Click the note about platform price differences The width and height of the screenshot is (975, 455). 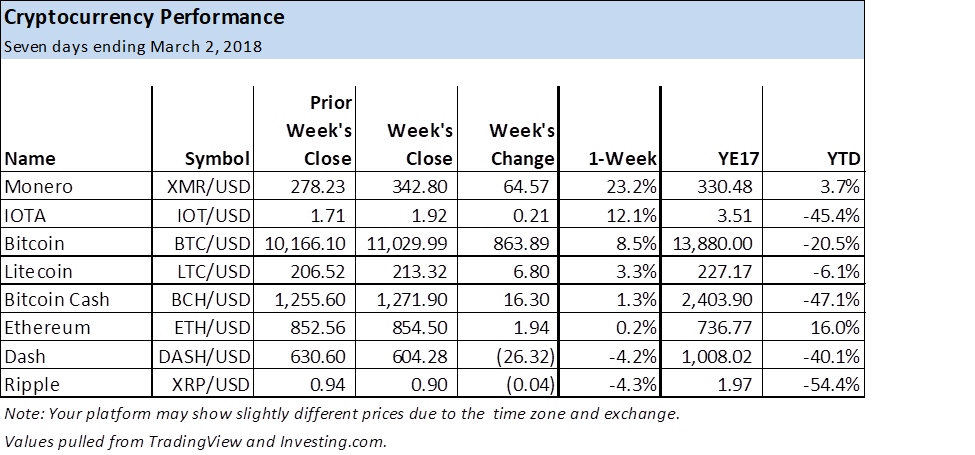click(340, 413)
